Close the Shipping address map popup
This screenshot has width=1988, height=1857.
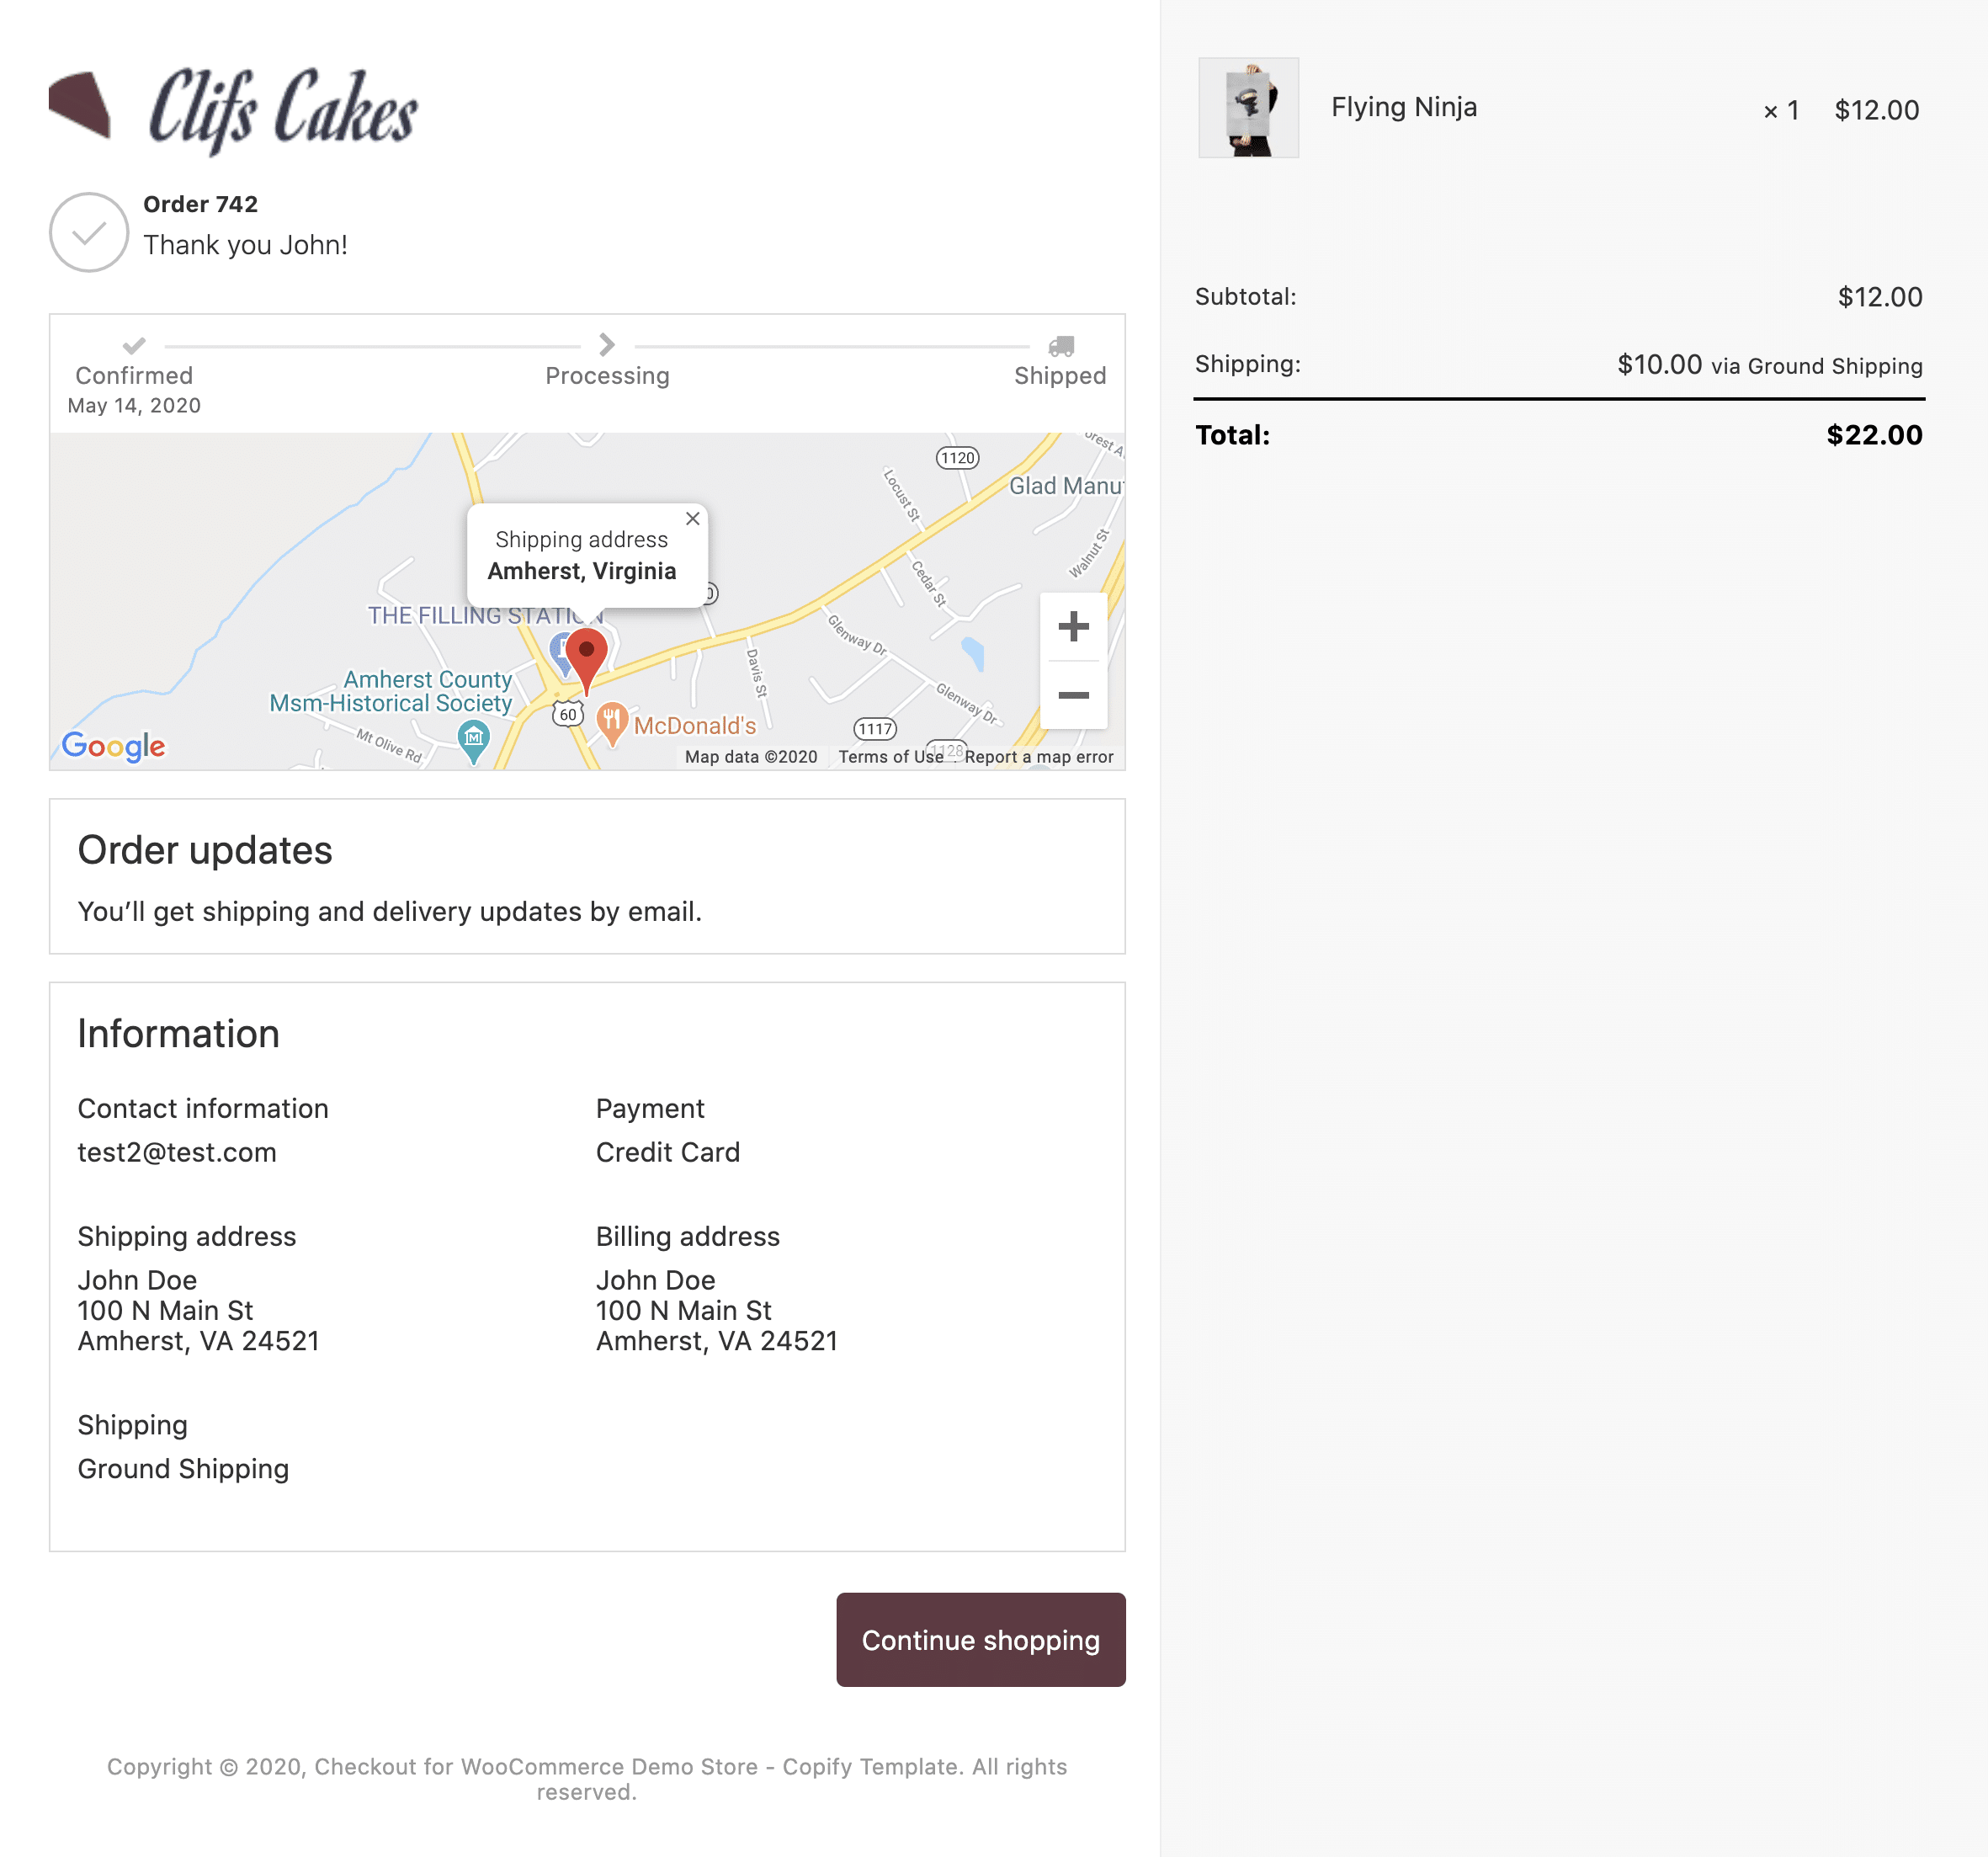692,518
